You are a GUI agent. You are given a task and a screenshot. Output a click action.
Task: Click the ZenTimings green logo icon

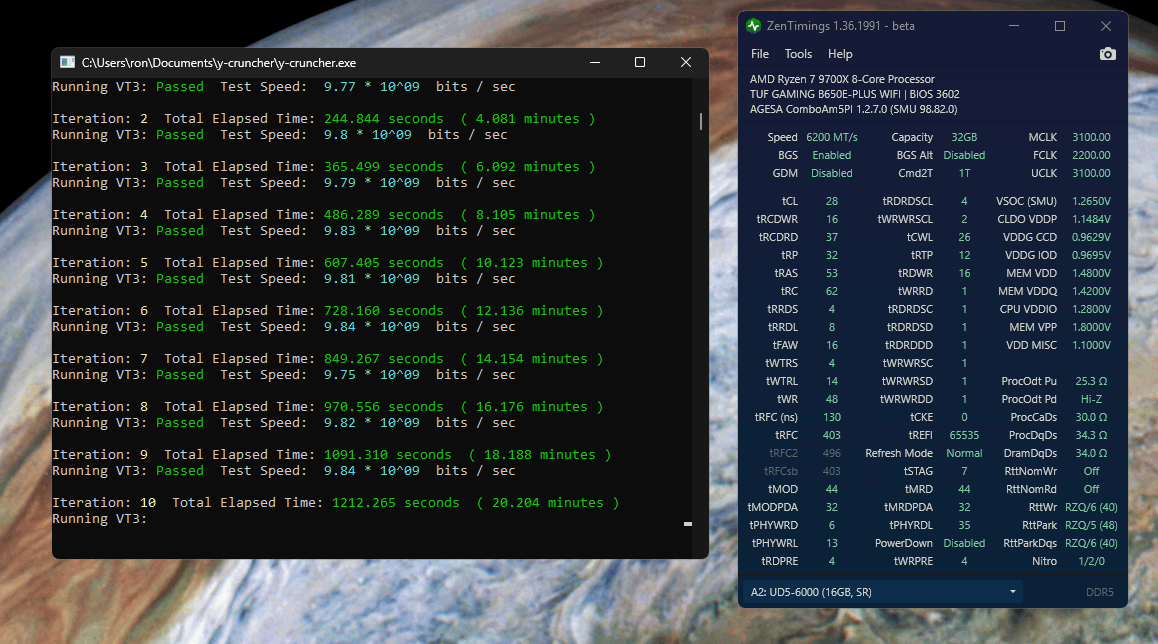(x=753, y=26)
